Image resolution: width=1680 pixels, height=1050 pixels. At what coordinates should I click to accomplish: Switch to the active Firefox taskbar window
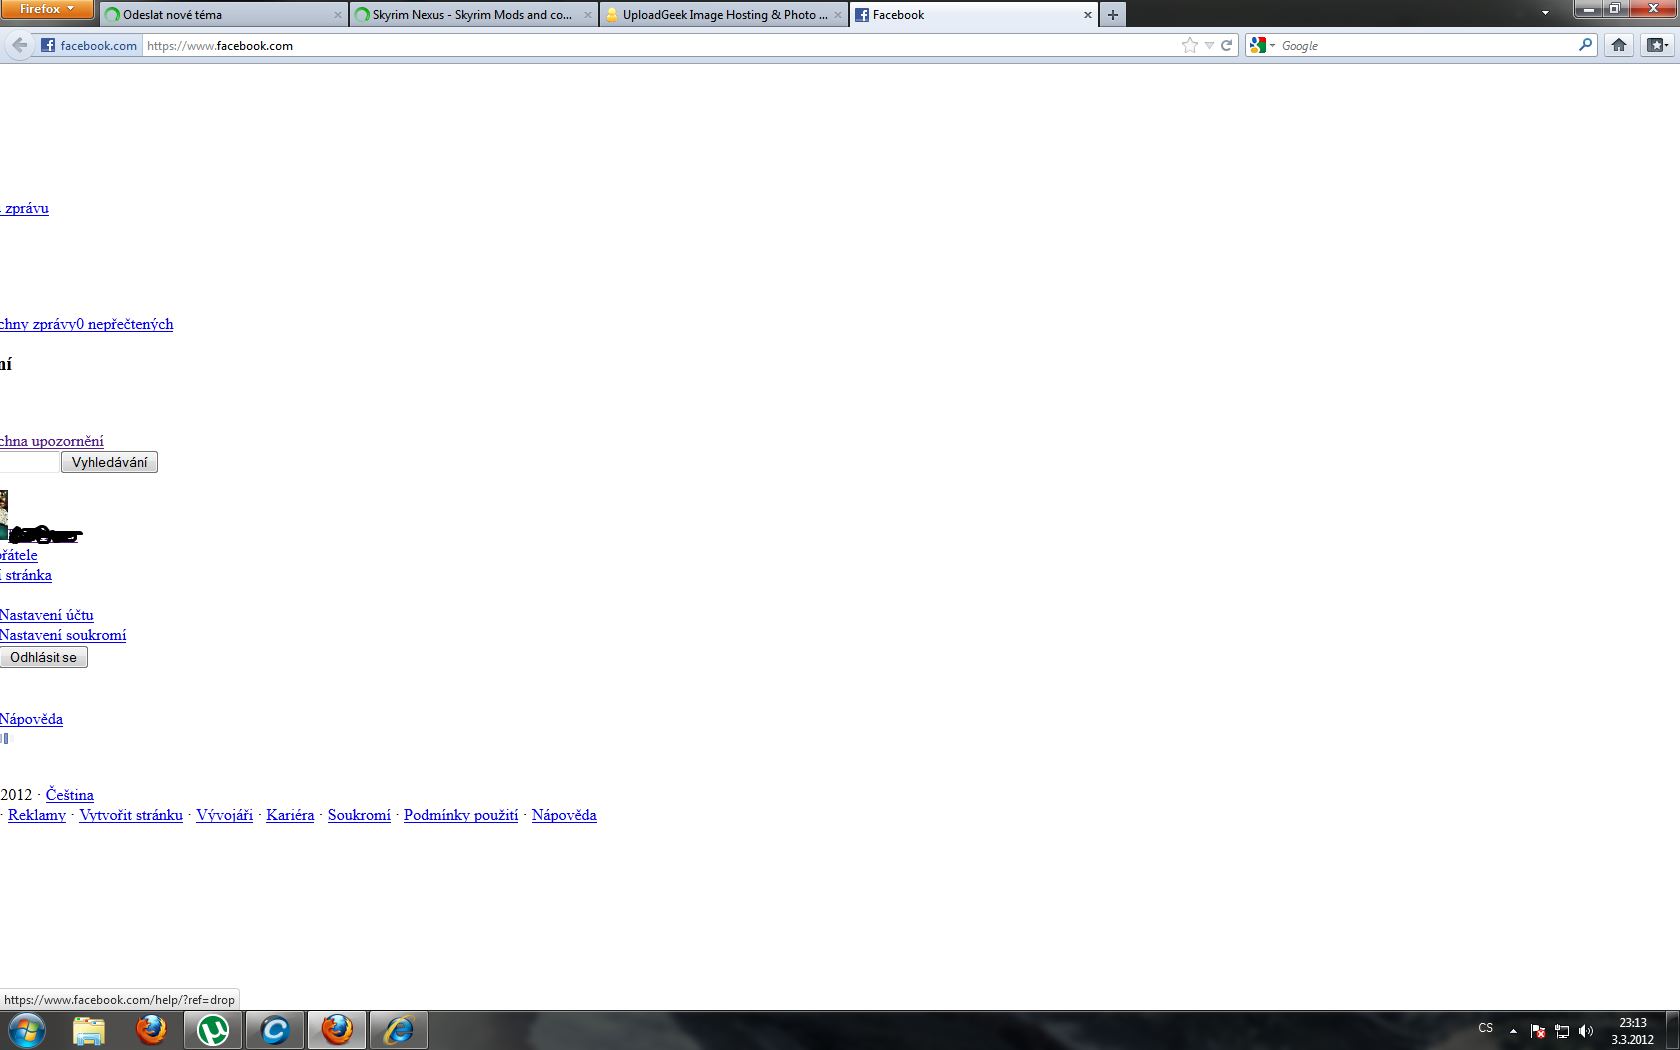point(337,1030)
